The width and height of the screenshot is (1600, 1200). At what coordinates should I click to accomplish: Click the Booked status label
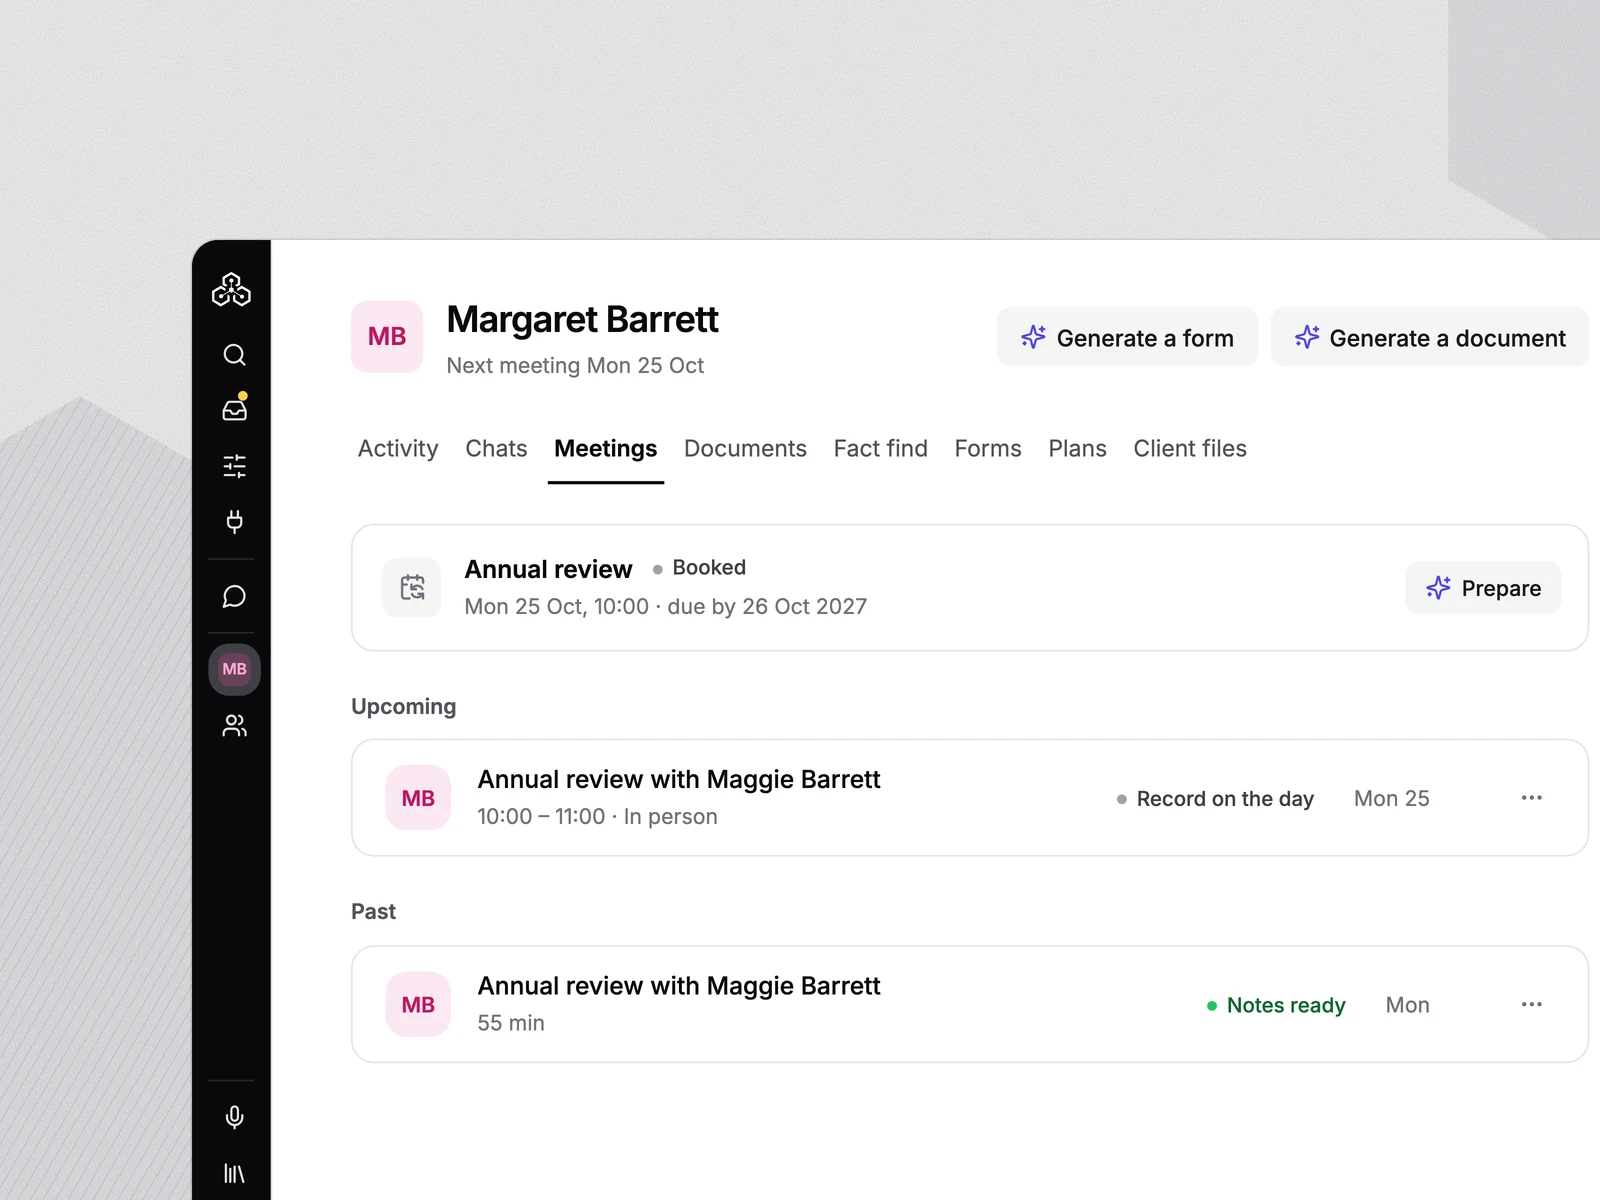[x=700, y=568]
